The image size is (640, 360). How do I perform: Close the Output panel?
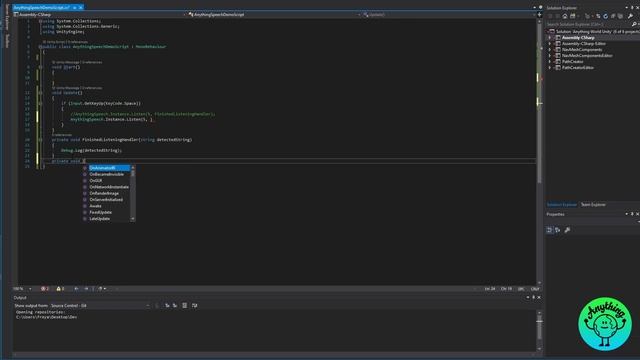tap(539, 297)
